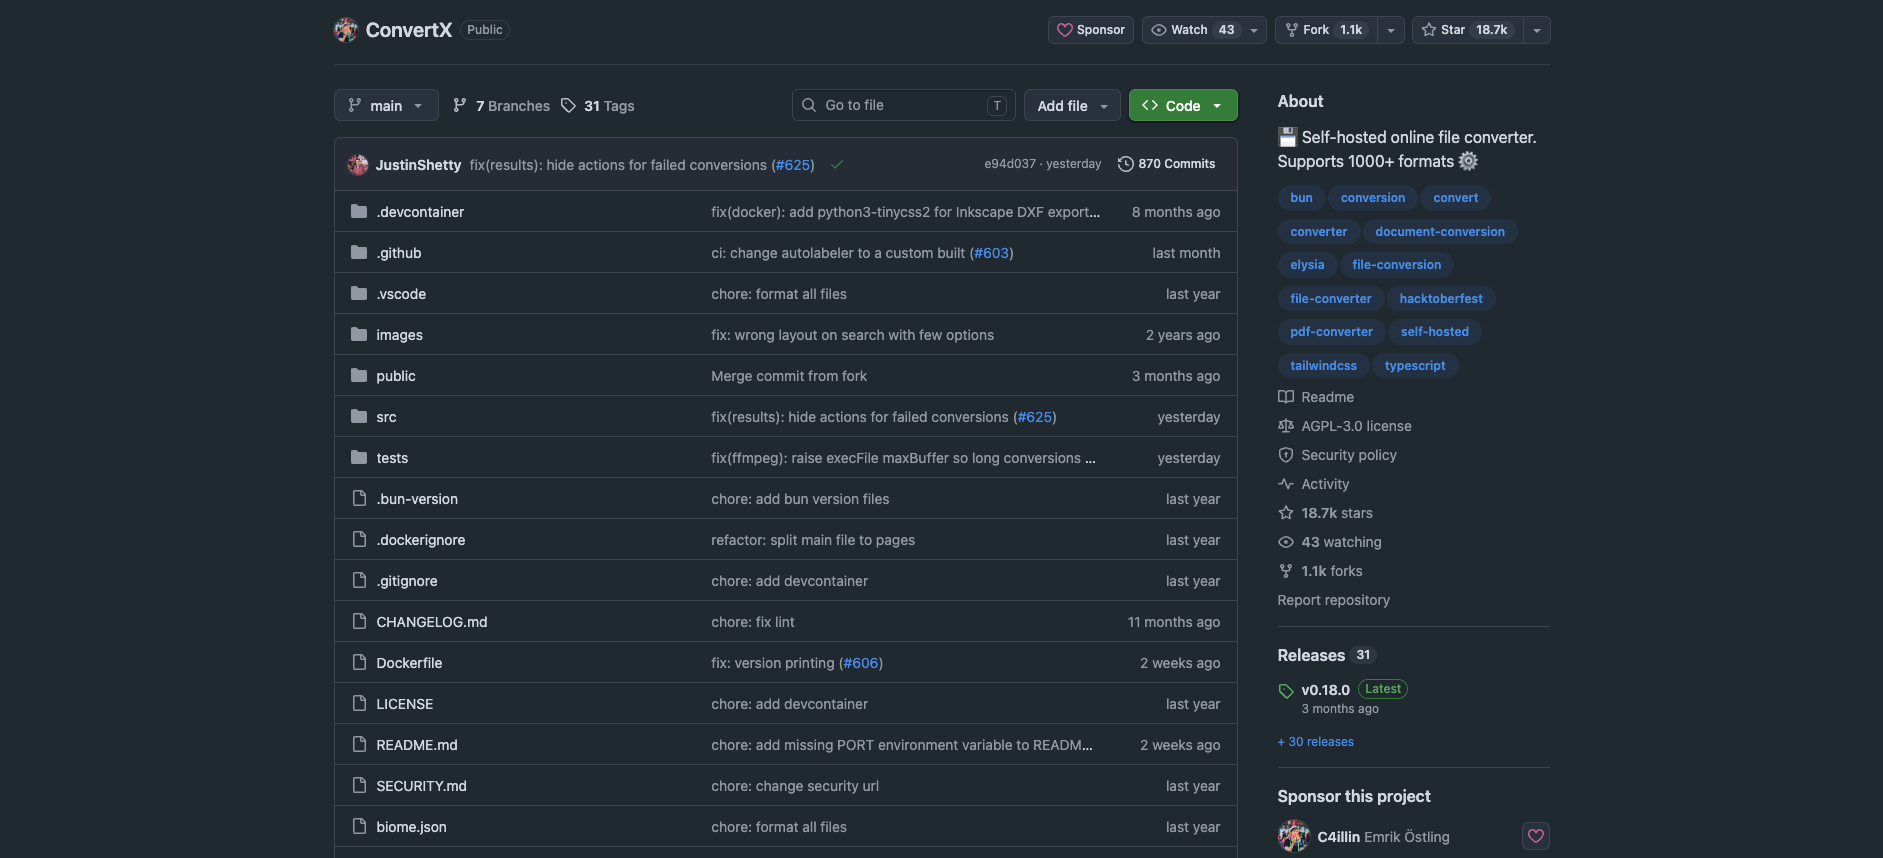1883x858 pixels.
Task: Select the self-hosted topic tag
Action: [1434, 332]
